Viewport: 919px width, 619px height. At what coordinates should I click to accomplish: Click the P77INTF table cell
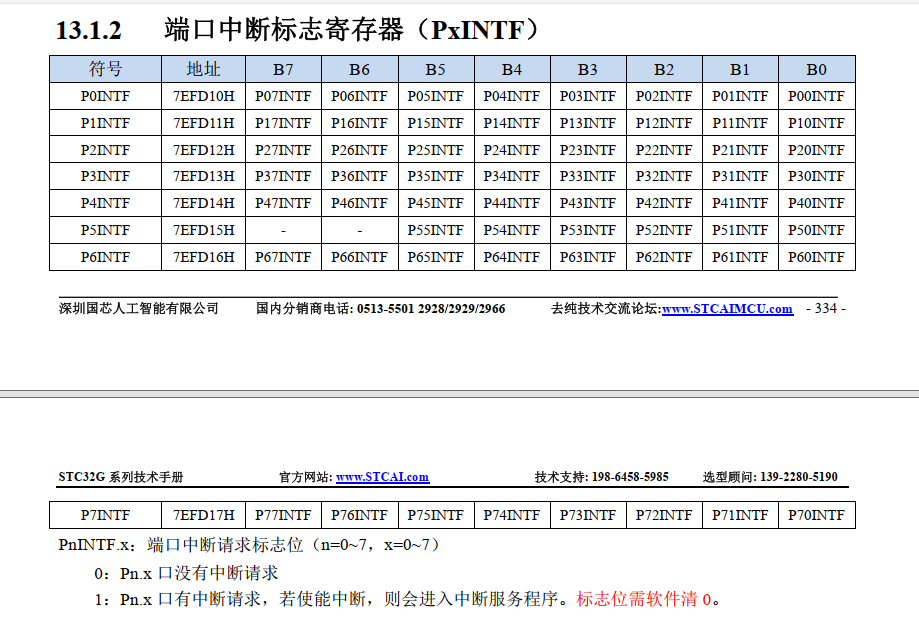(283, 515)
